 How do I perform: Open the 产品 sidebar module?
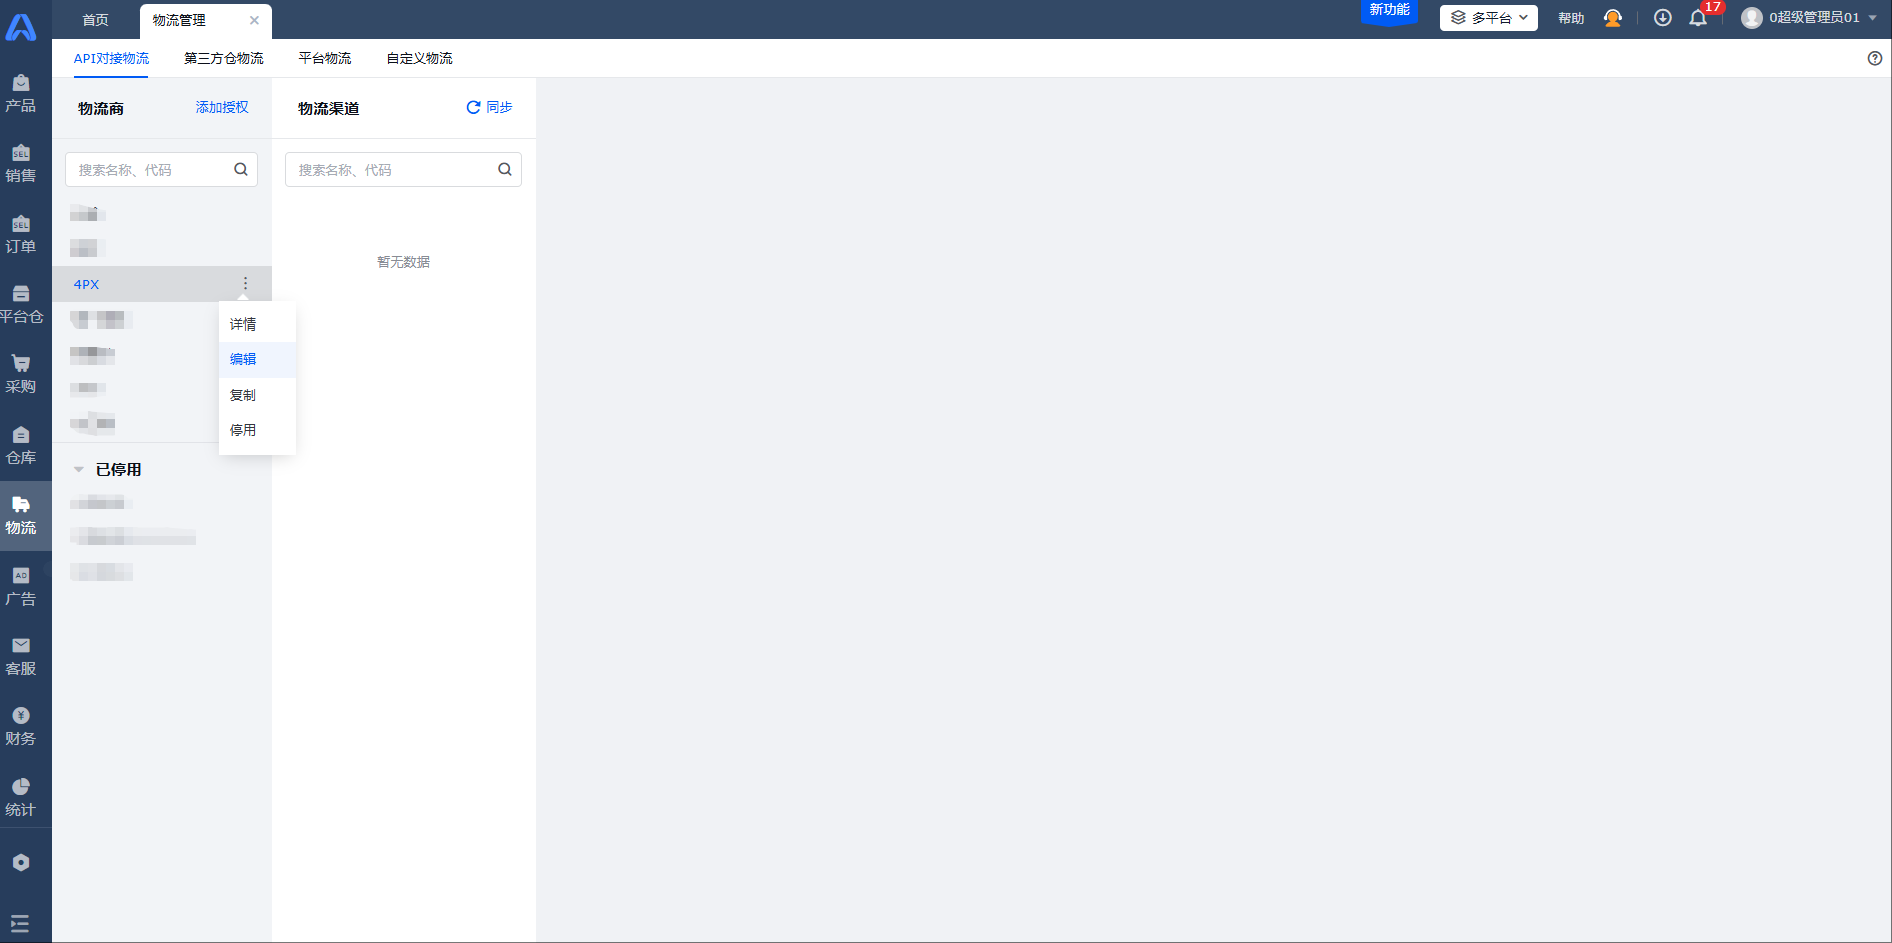(x=21, y=94)
